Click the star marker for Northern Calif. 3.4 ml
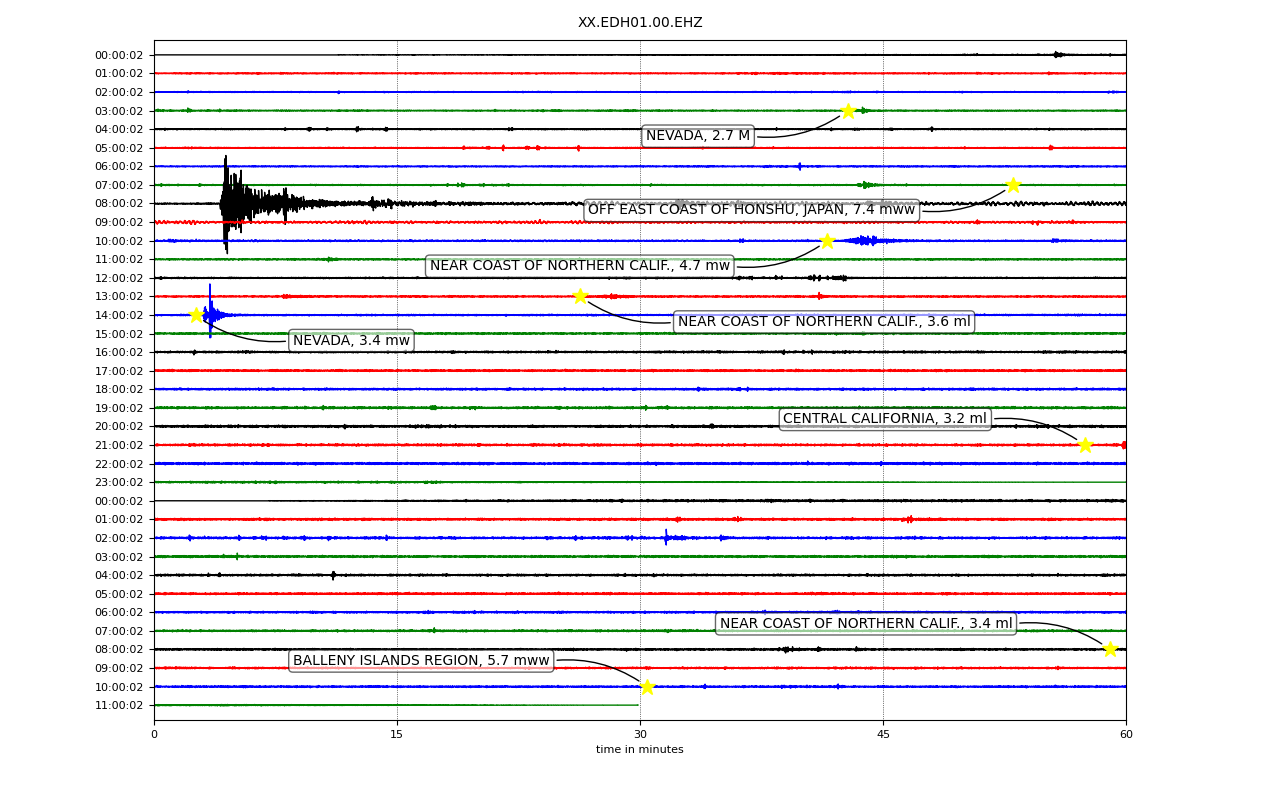The height and width of the screenshot is (800, 1280). click(x=1110, y=649)
